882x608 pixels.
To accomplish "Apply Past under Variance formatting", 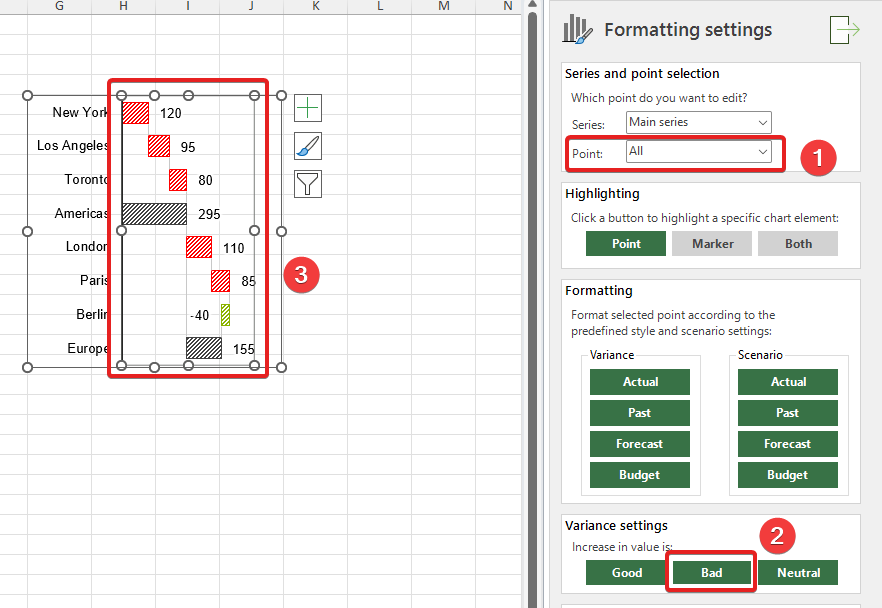I will tap(640, 413).
